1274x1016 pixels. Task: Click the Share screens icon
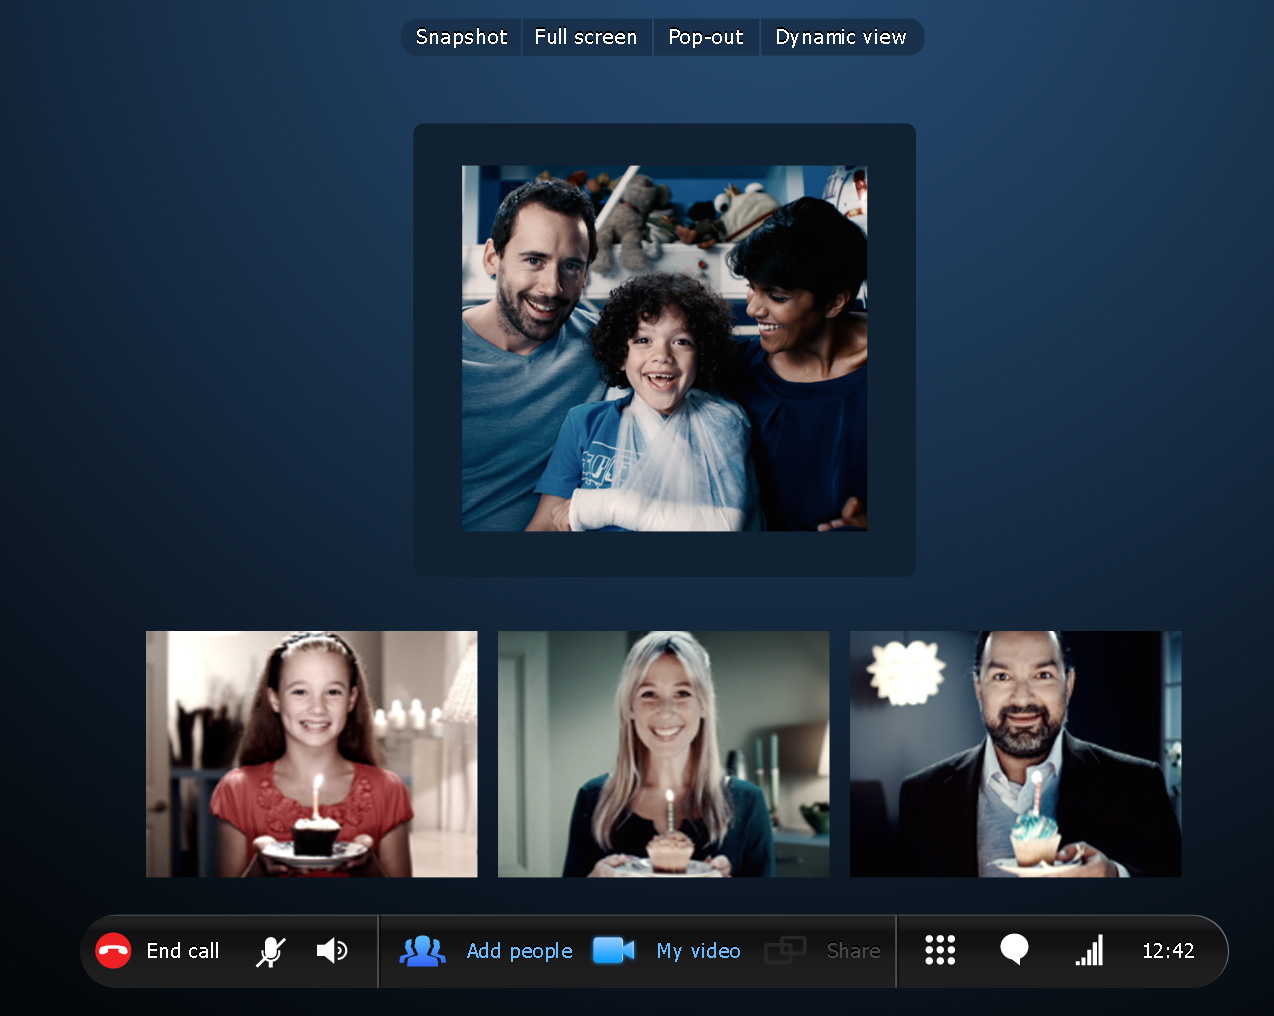785,950
